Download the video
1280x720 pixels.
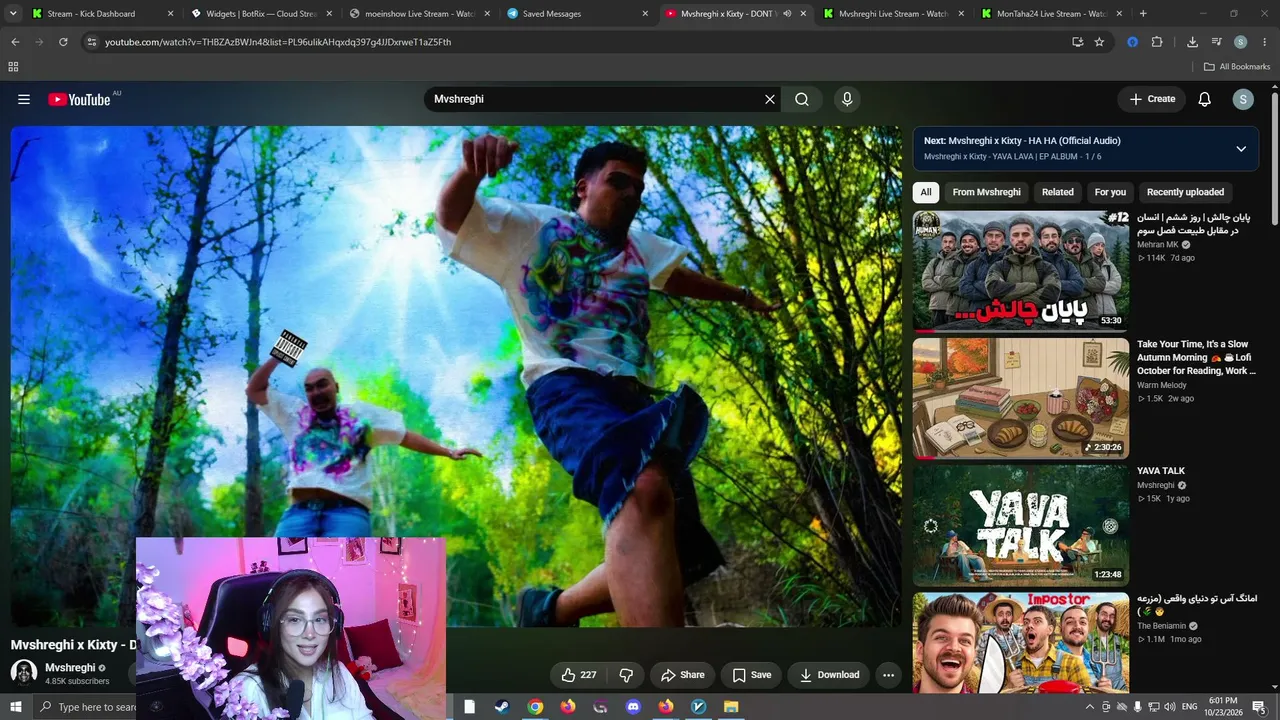[829, 675]
